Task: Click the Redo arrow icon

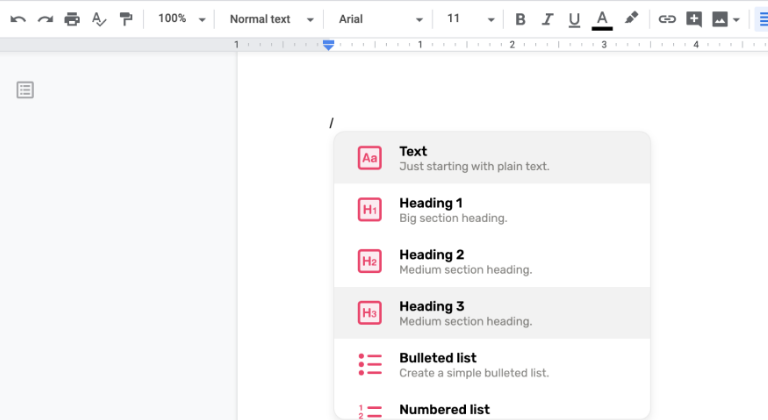Action: [x=46, y=20]
